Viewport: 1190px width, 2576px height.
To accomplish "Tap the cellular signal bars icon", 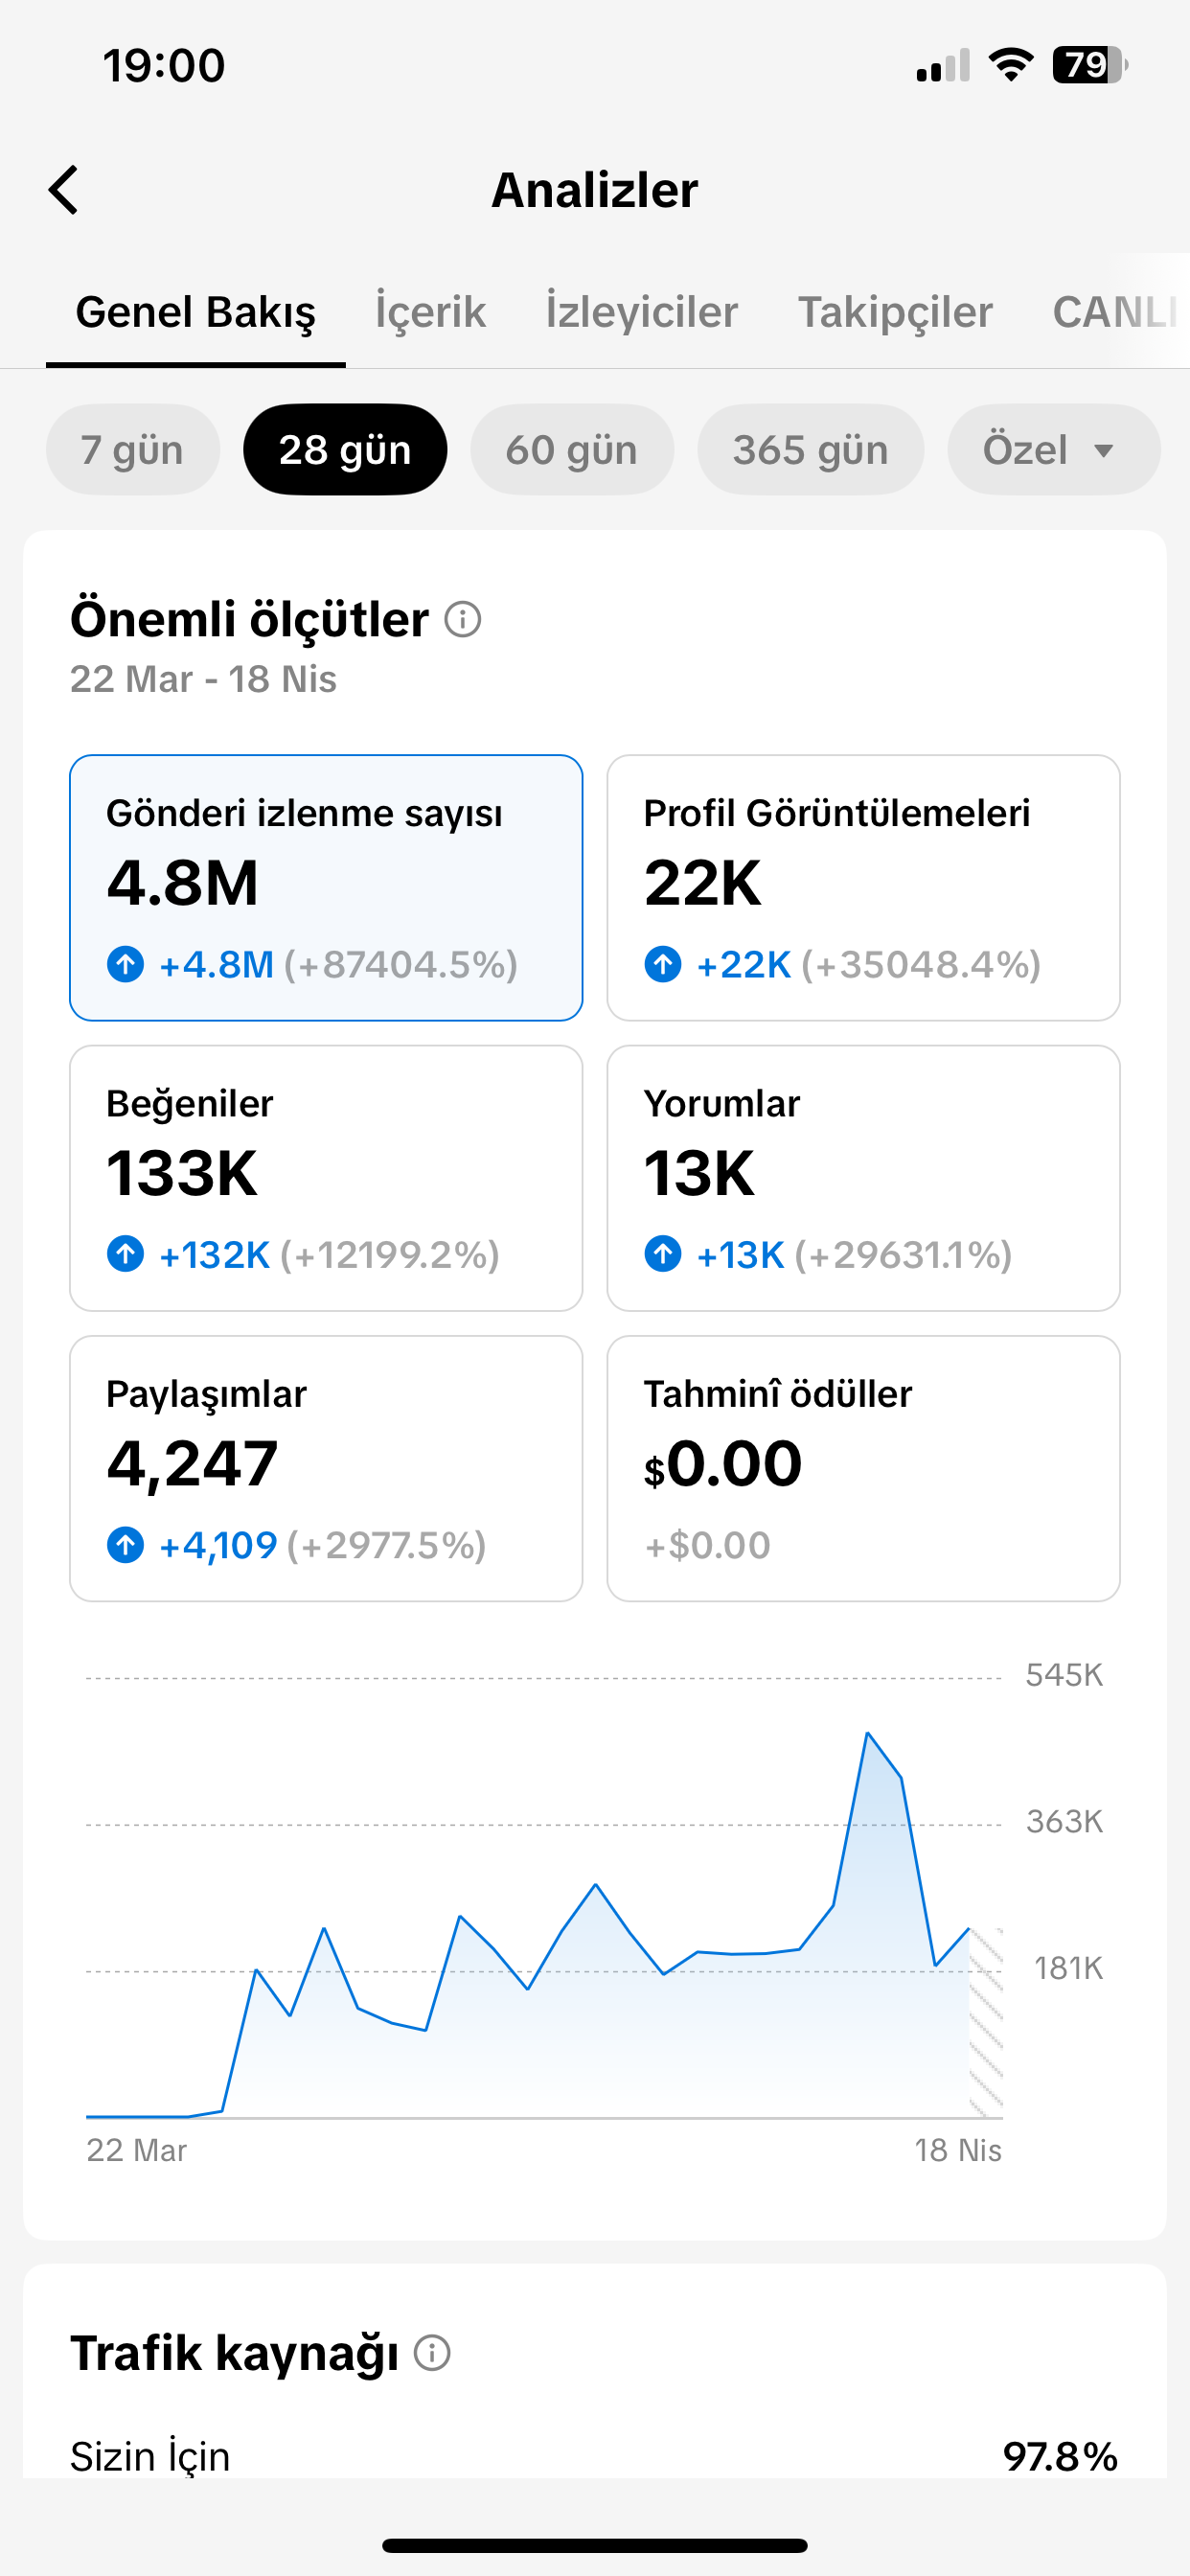I will (943, 65).
